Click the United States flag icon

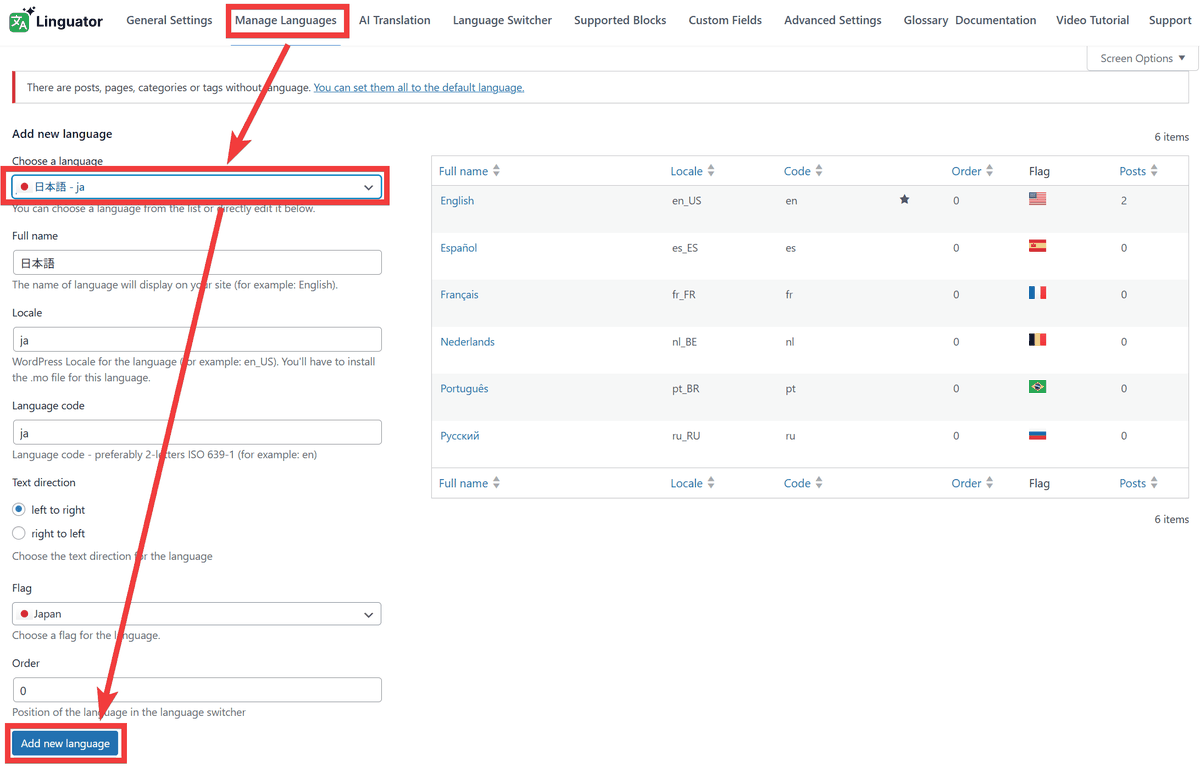click(x=1037, y=199)
